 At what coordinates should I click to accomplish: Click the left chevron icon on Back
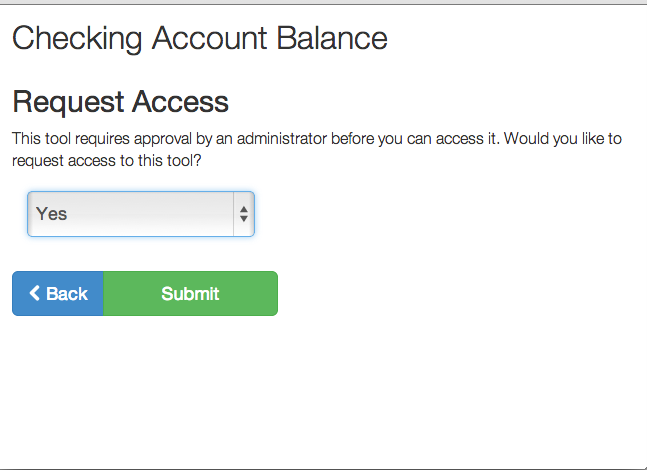coord(35,293)
